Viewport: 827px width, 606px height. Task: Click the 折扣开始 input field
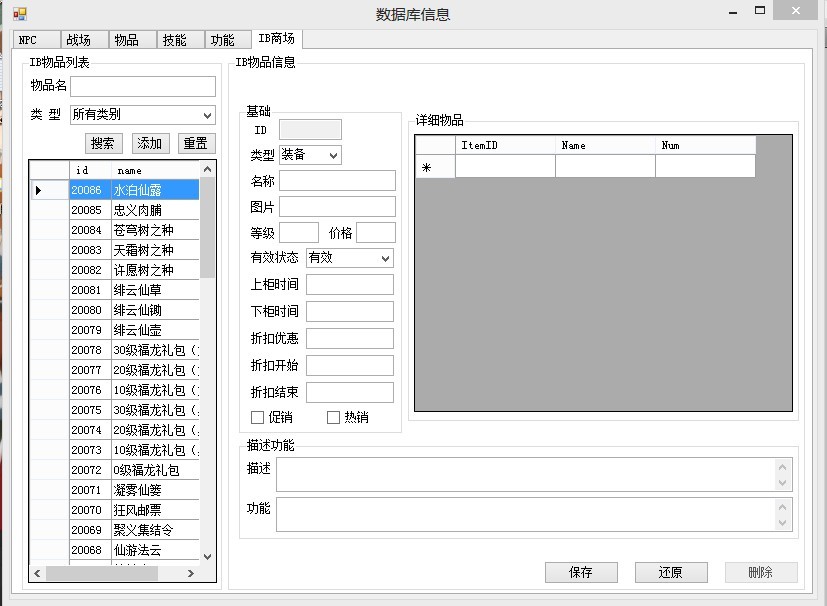[x=350, y=365]
